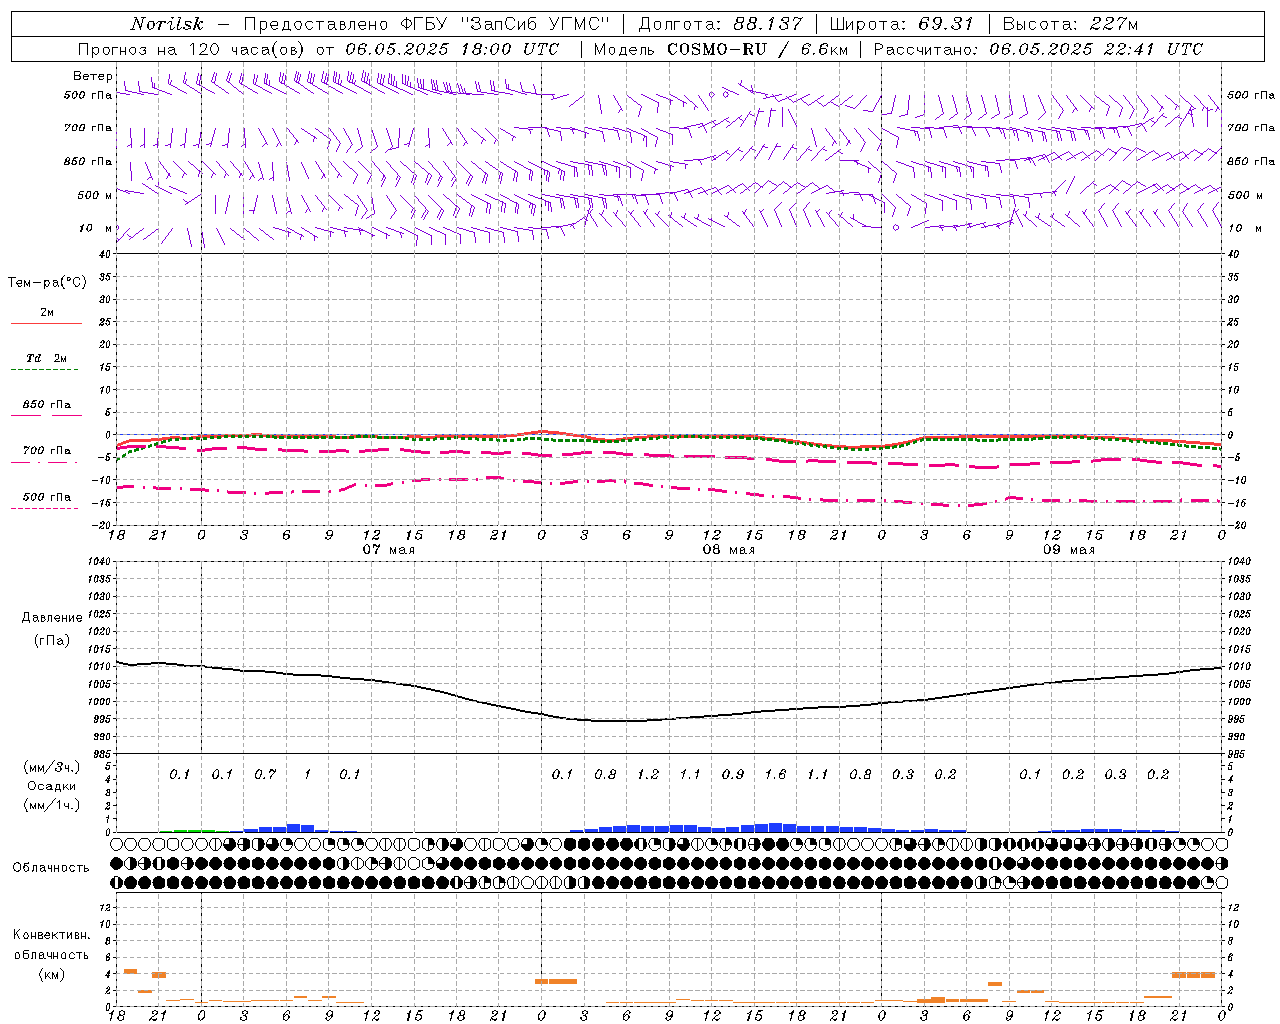Click the 0.7 precipitation value
The image size is (1280, 1024).
click(265, 774)
